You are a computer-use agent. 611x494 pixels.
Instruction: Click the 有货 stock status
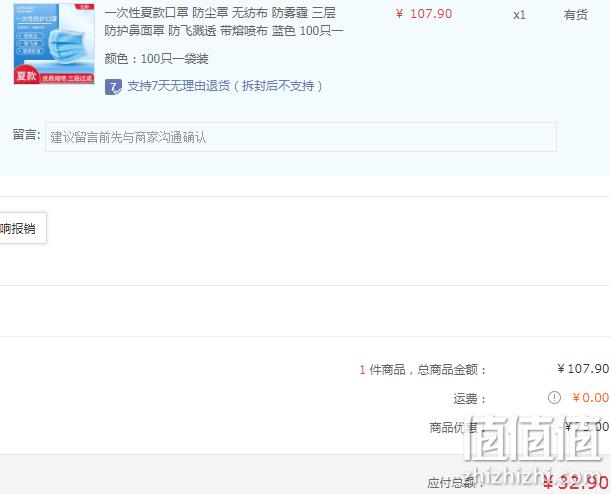pos(576,15)
